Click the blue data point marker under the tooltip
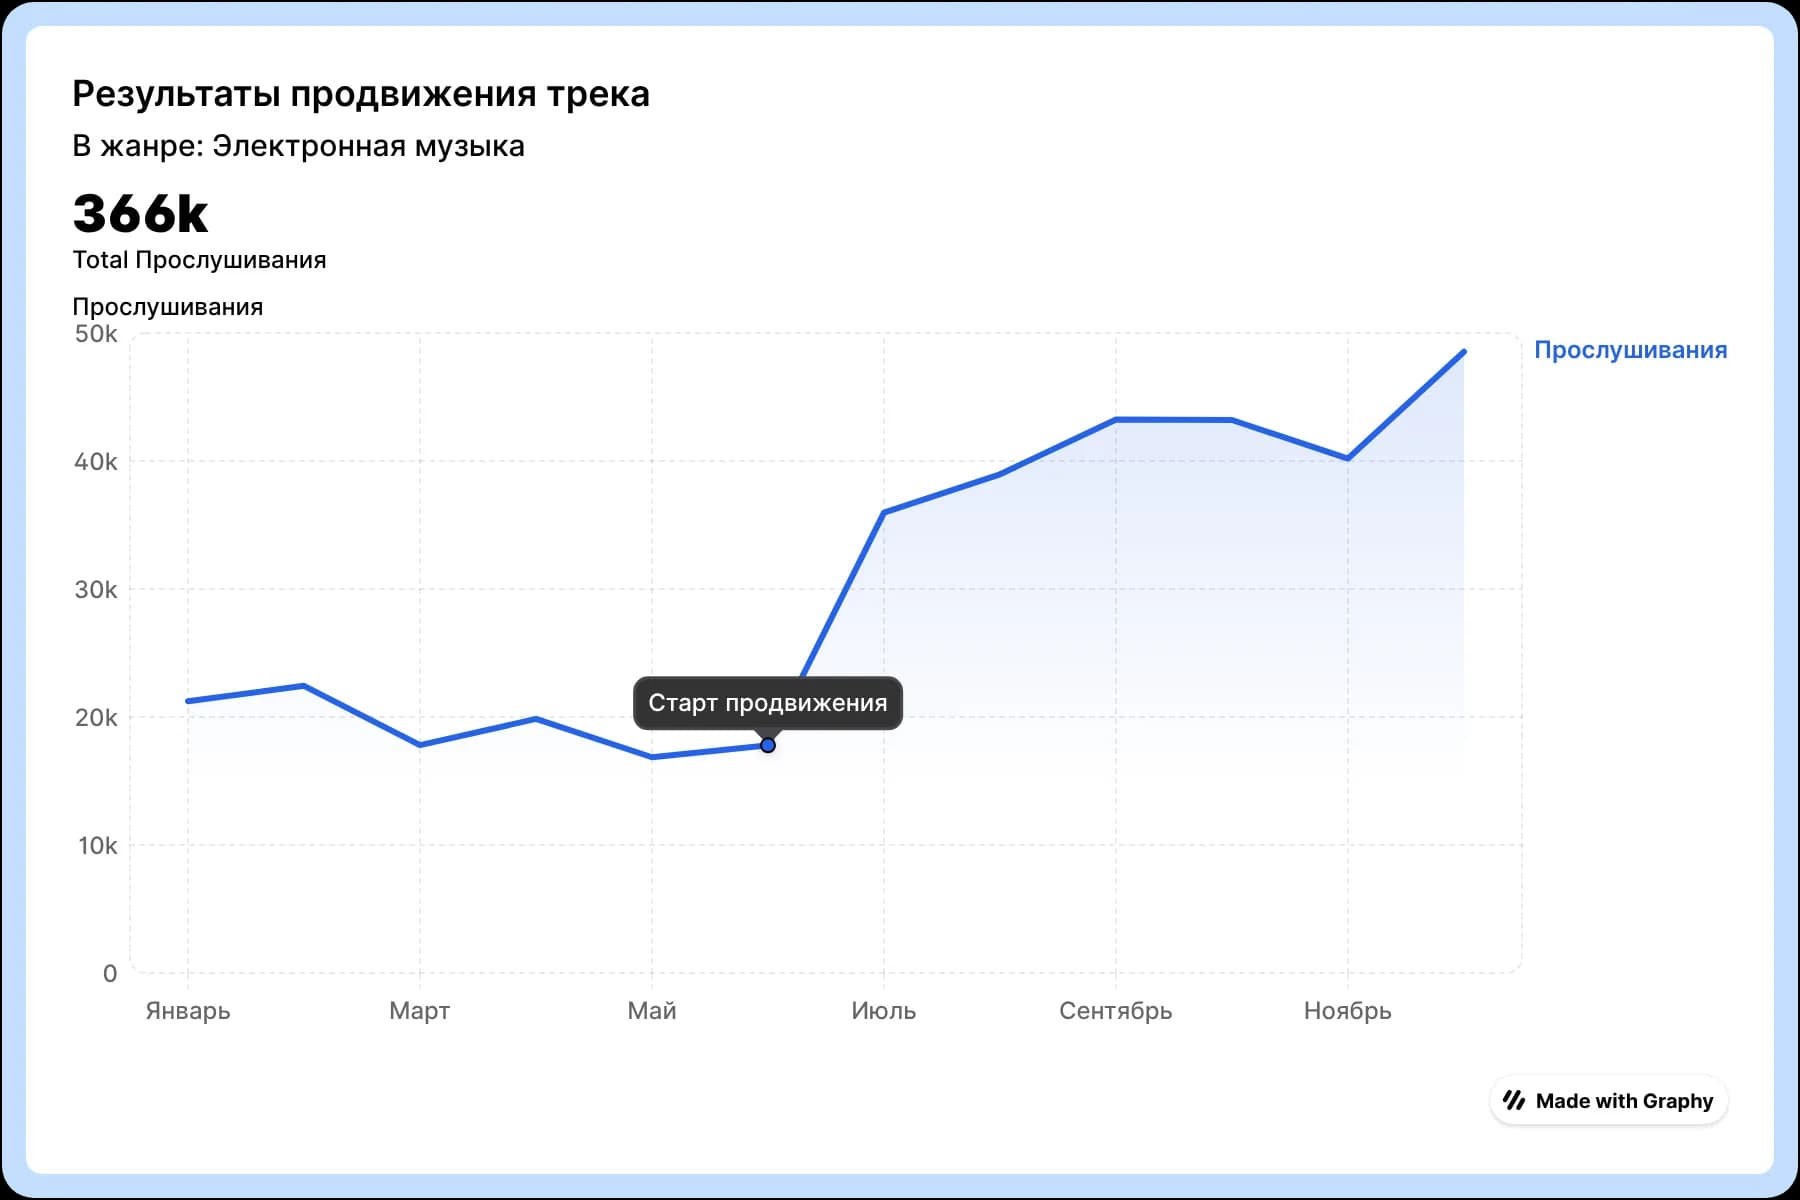The height and width of the screenshot is (1200, 1800). [768, 745]
